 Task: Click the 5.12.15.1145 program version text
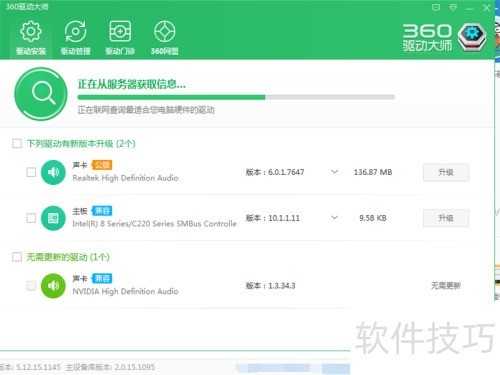point(38,367)
